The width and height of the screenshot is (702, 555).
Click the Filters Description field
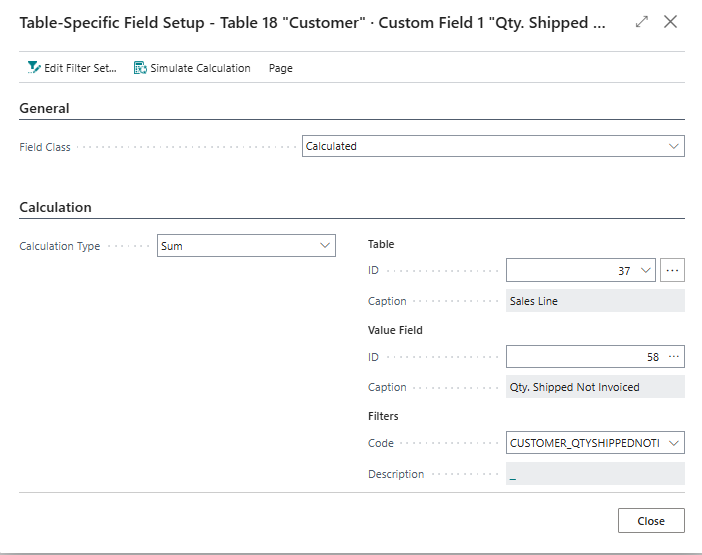click(595, 474)
